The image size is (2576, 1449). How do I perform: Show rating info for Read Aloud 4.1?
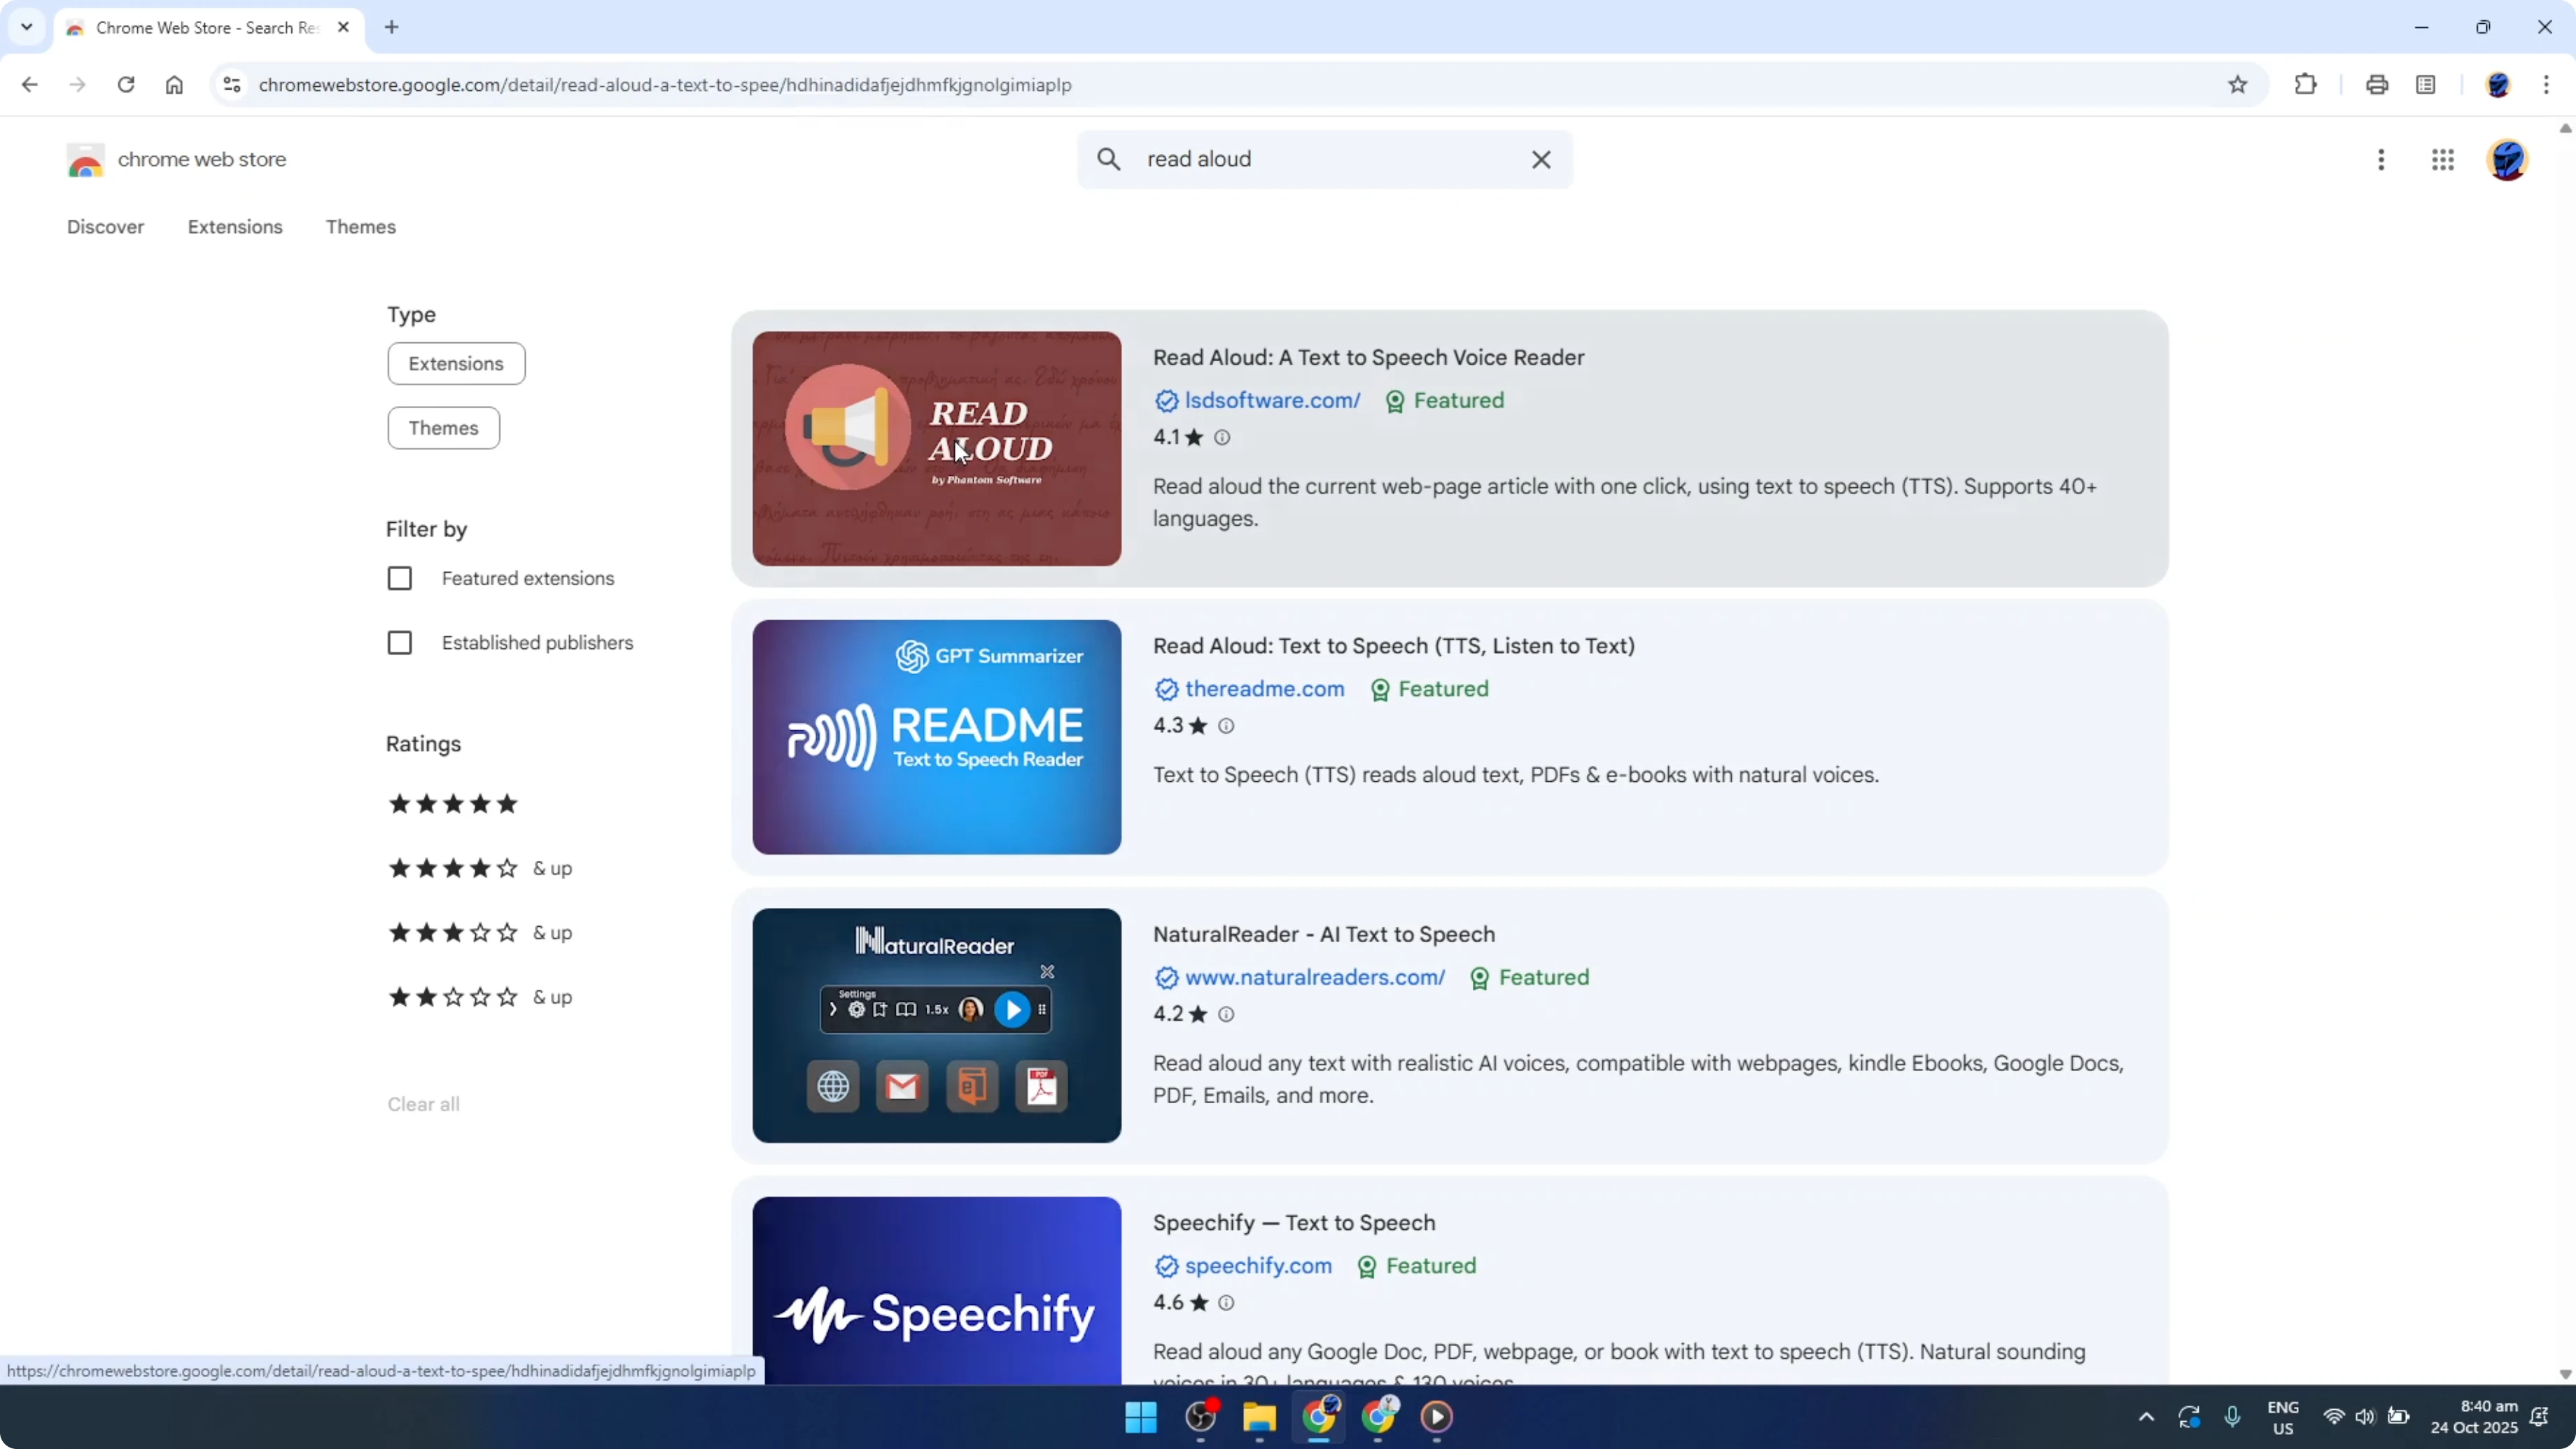pos(1222,437)
